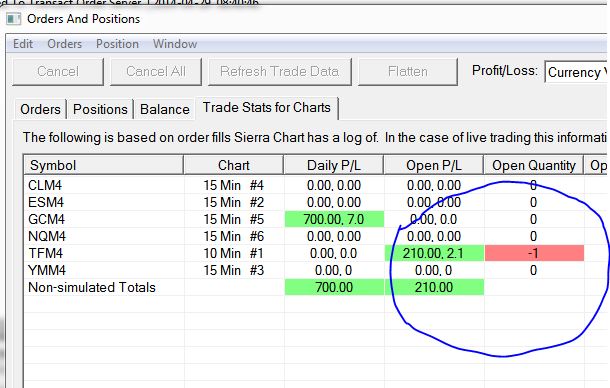Click the Daily P/L column header
The image size is (610, 388).
point(334,165)
